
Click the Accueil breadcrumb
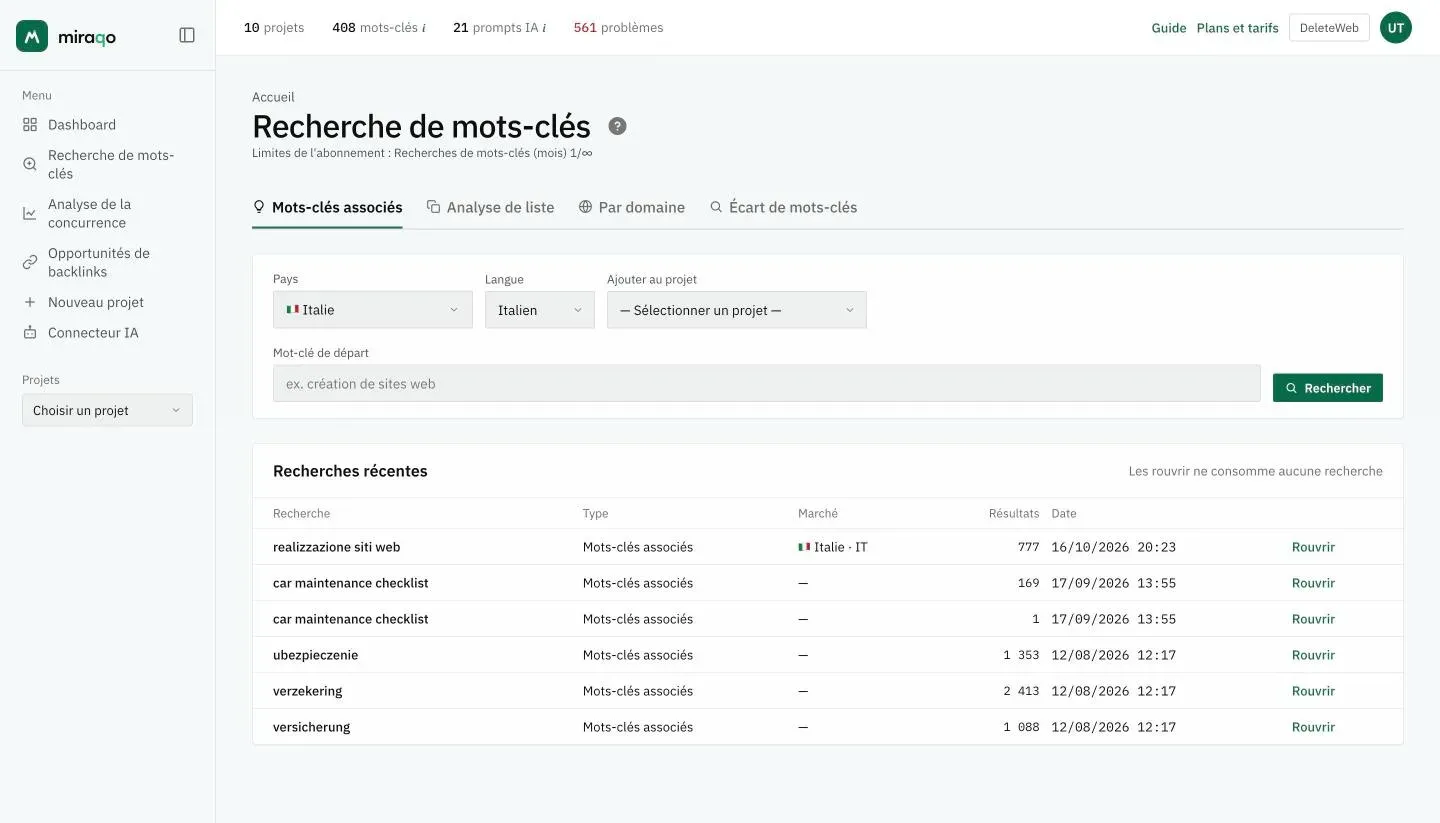coord(273,97)
